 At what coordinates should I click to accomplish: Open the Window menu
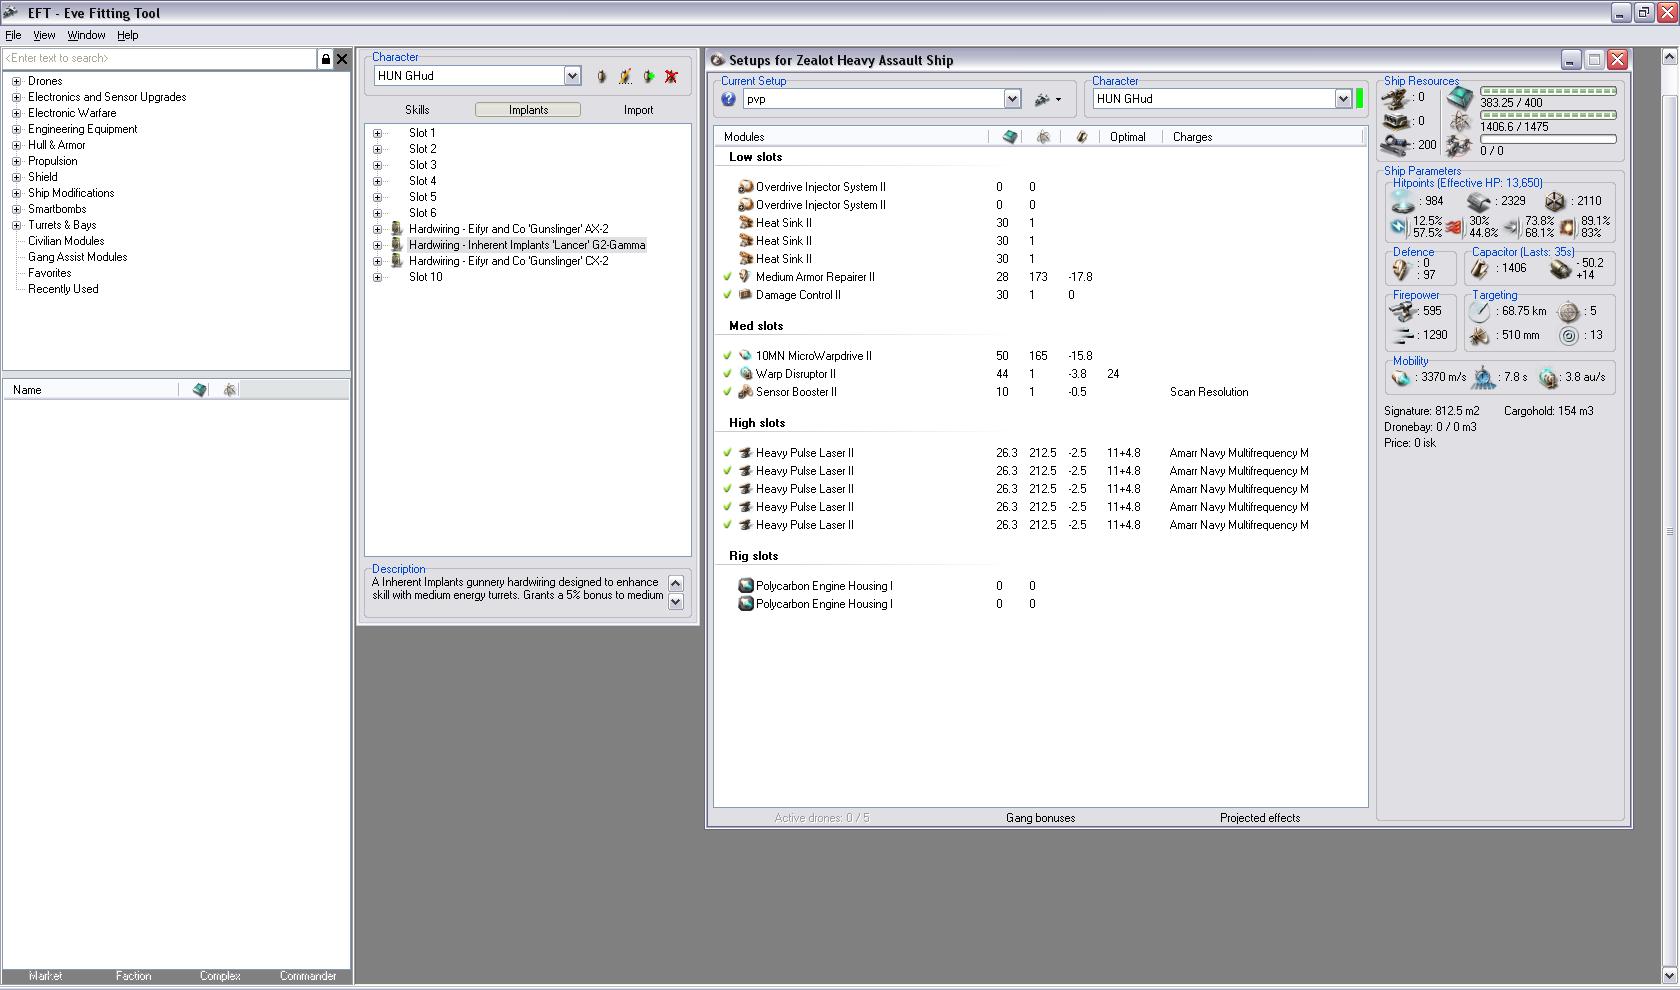tap(86, 35)
